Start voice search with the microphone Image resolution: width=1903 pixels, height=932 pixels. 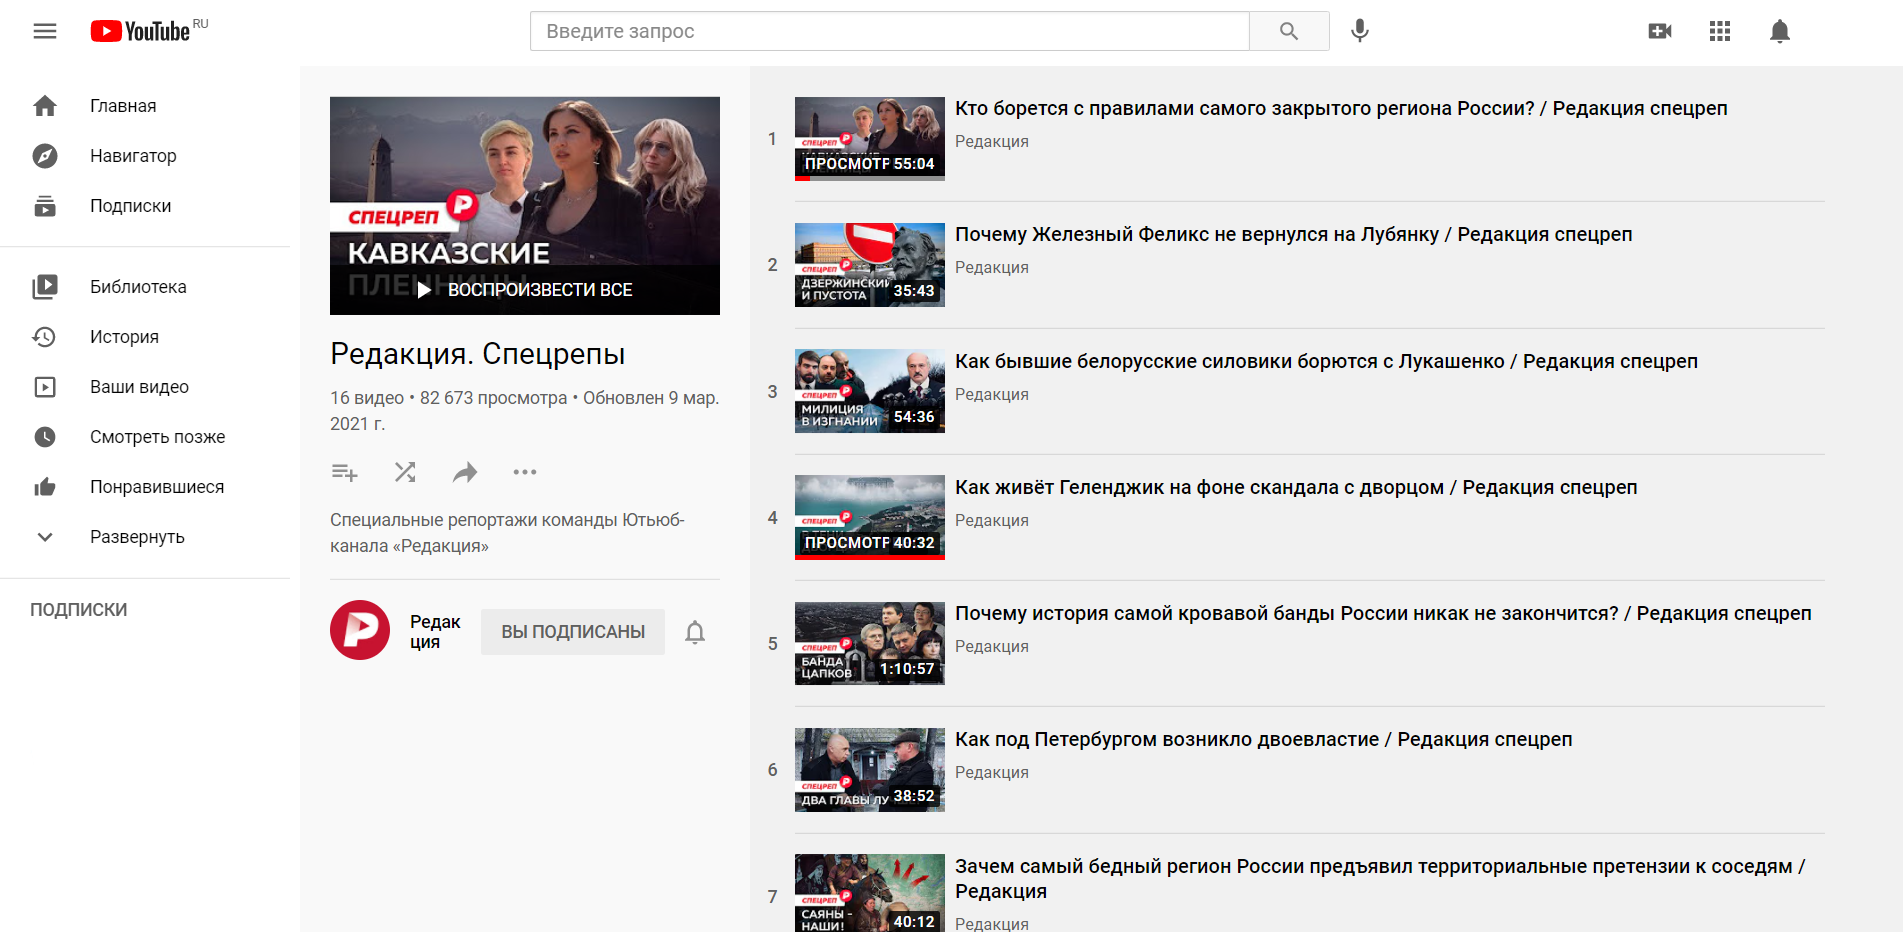[1360, 31]
